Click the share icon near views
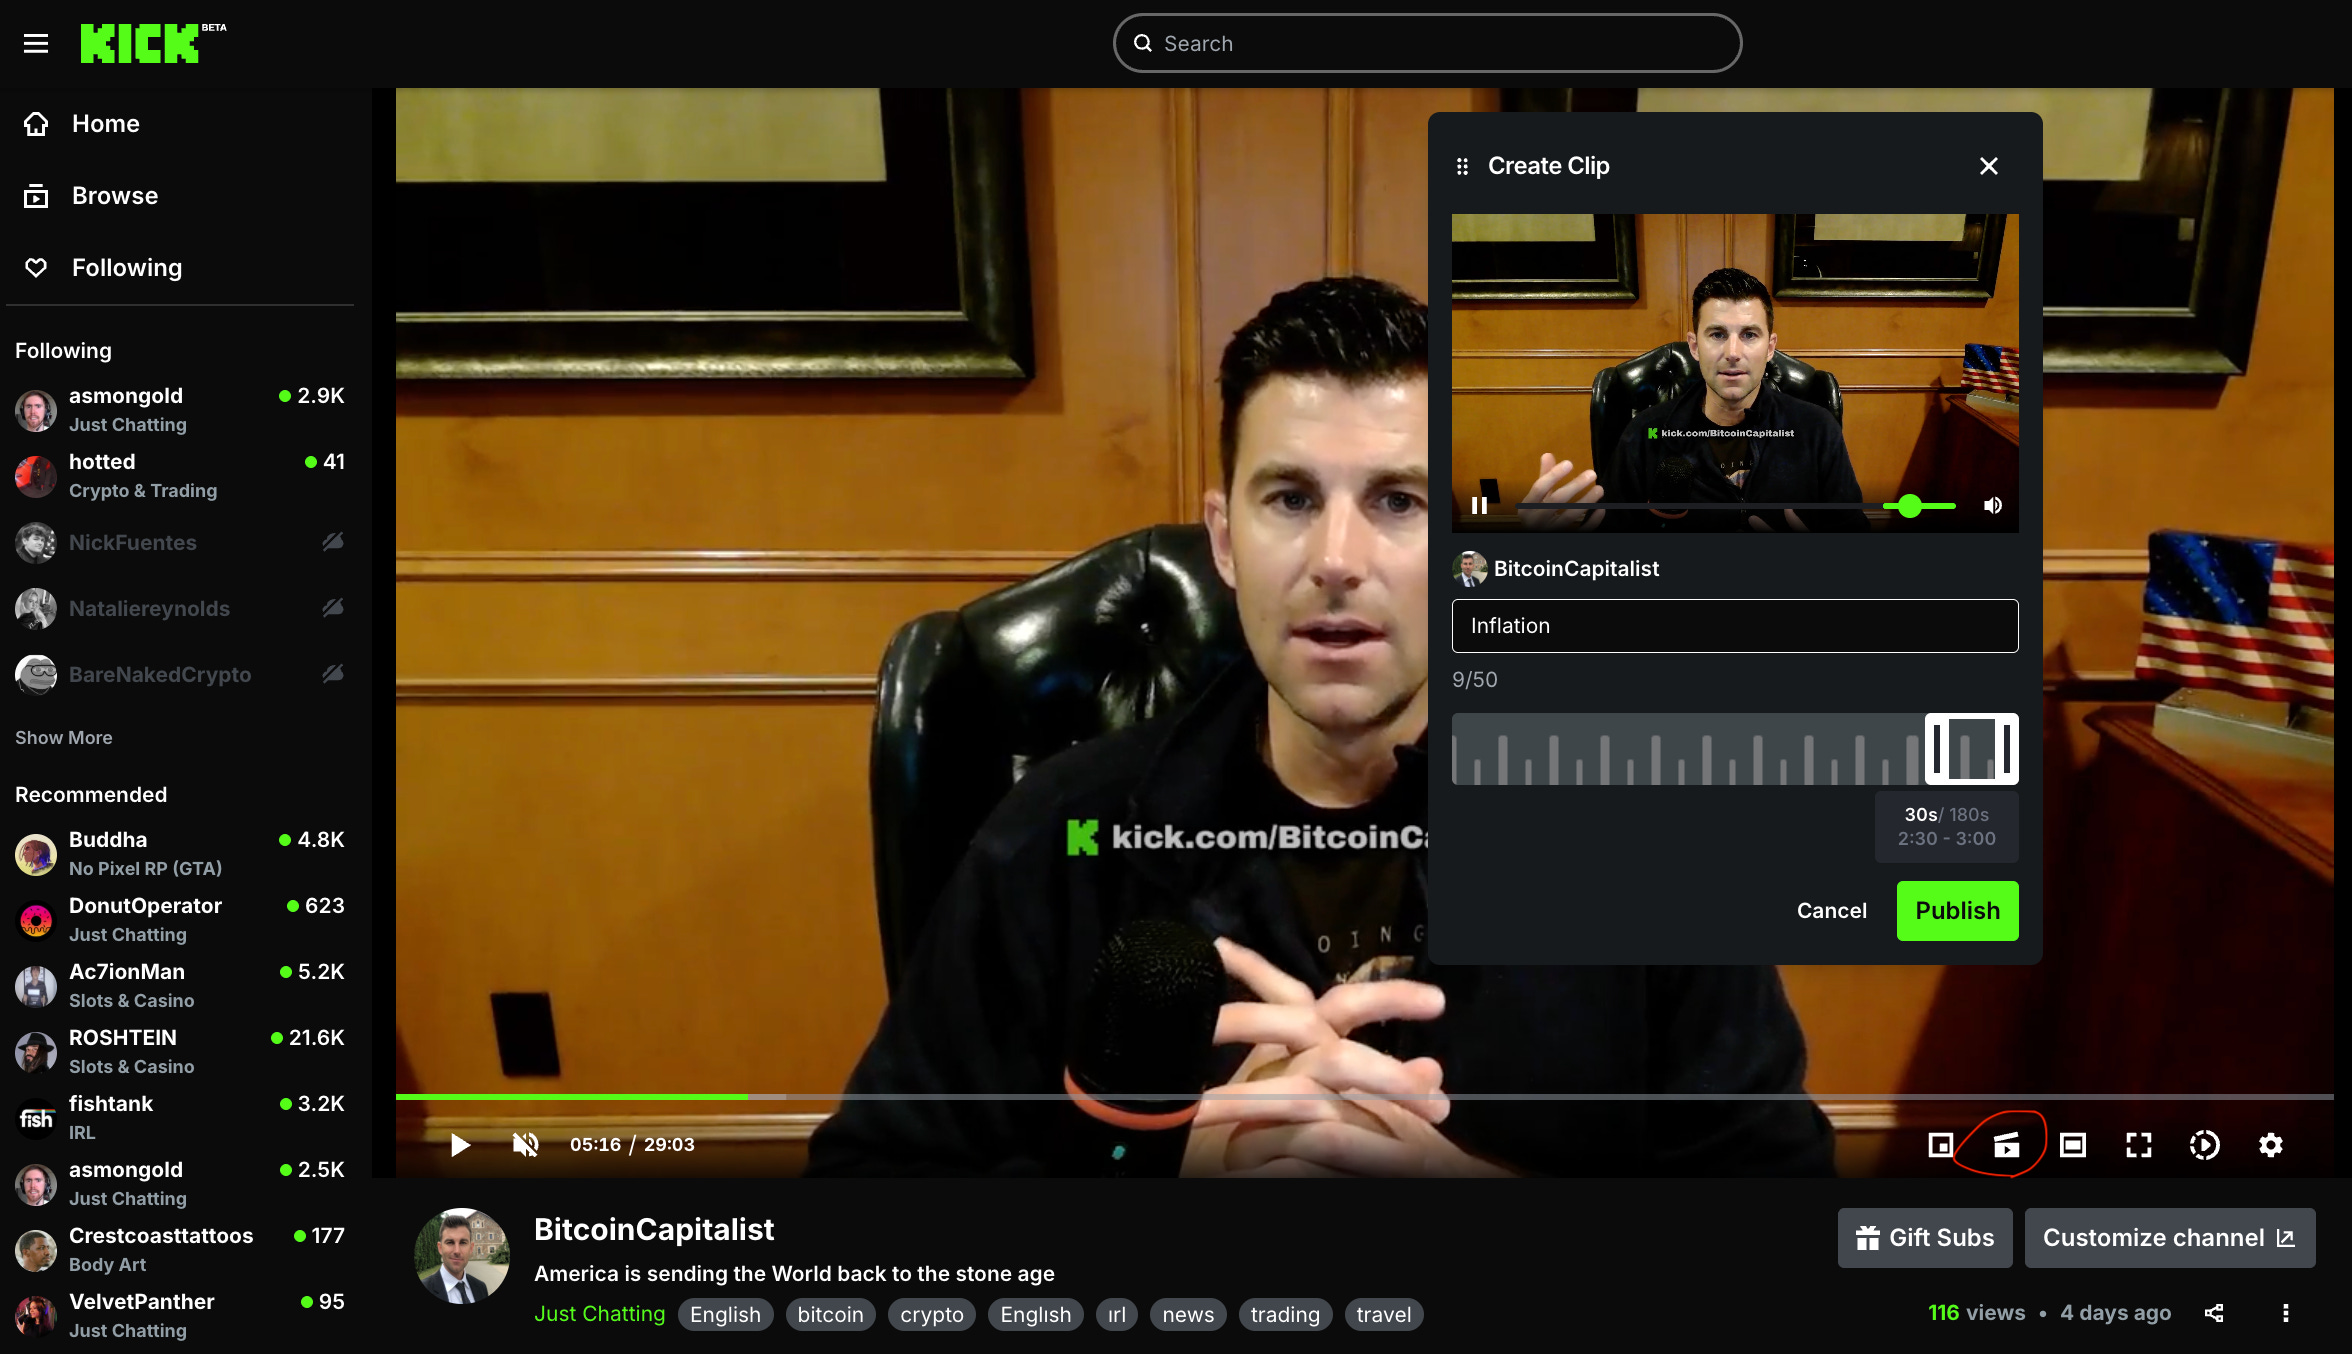Screen dimensions: 2352x1354 (2214, 1313)
